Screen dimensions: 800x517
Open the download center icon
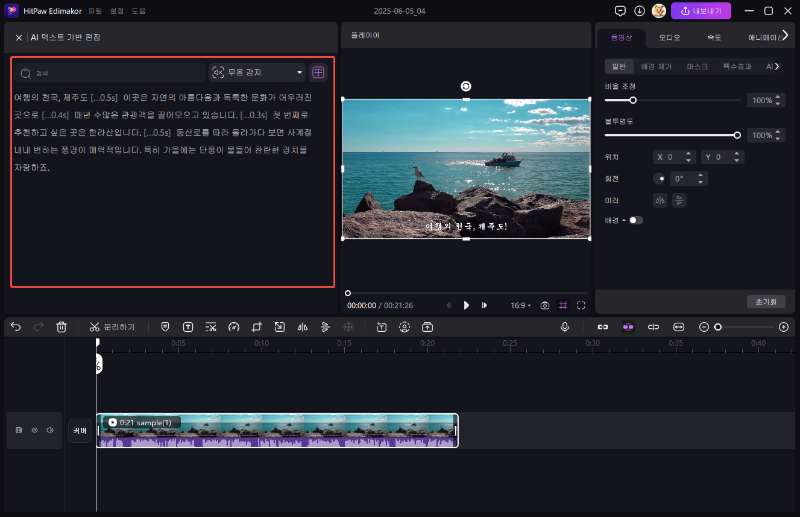[639, 11]
